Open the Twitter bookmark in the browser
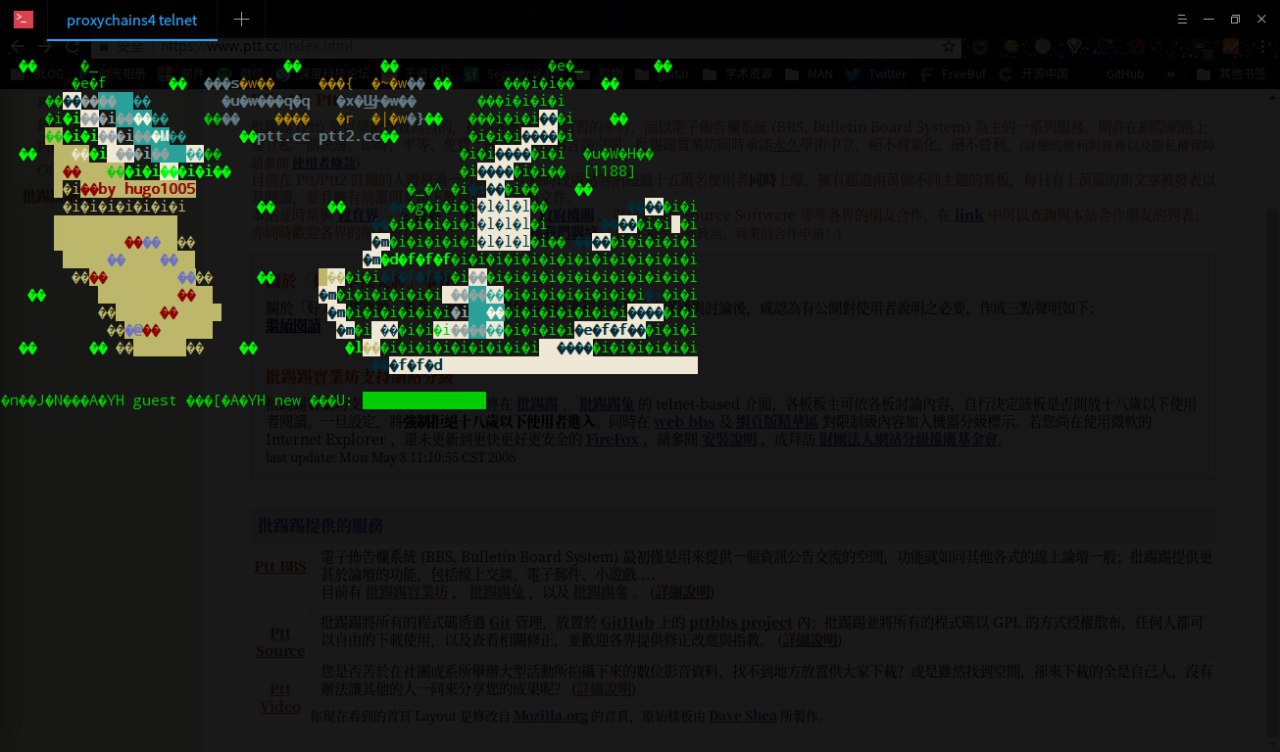 pyautogui.click(x=876, y=74)
